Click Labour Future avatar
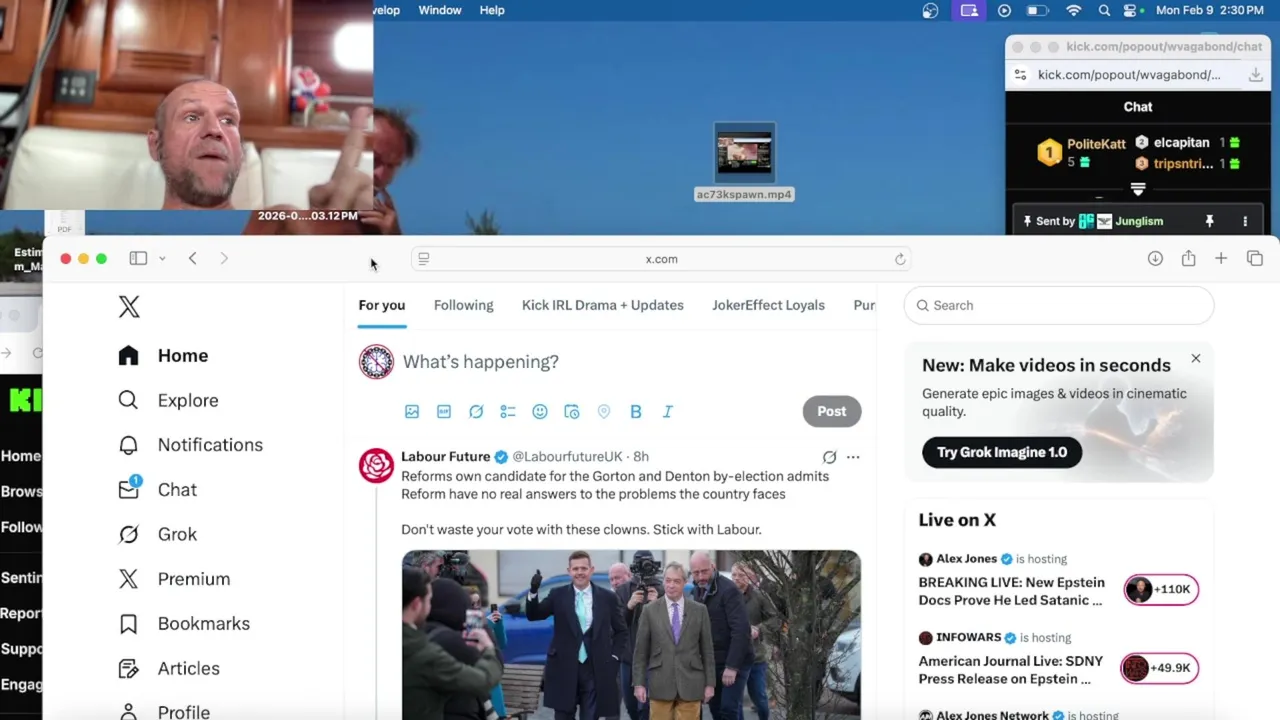1280x720 pixels. [x=376, y=466]
